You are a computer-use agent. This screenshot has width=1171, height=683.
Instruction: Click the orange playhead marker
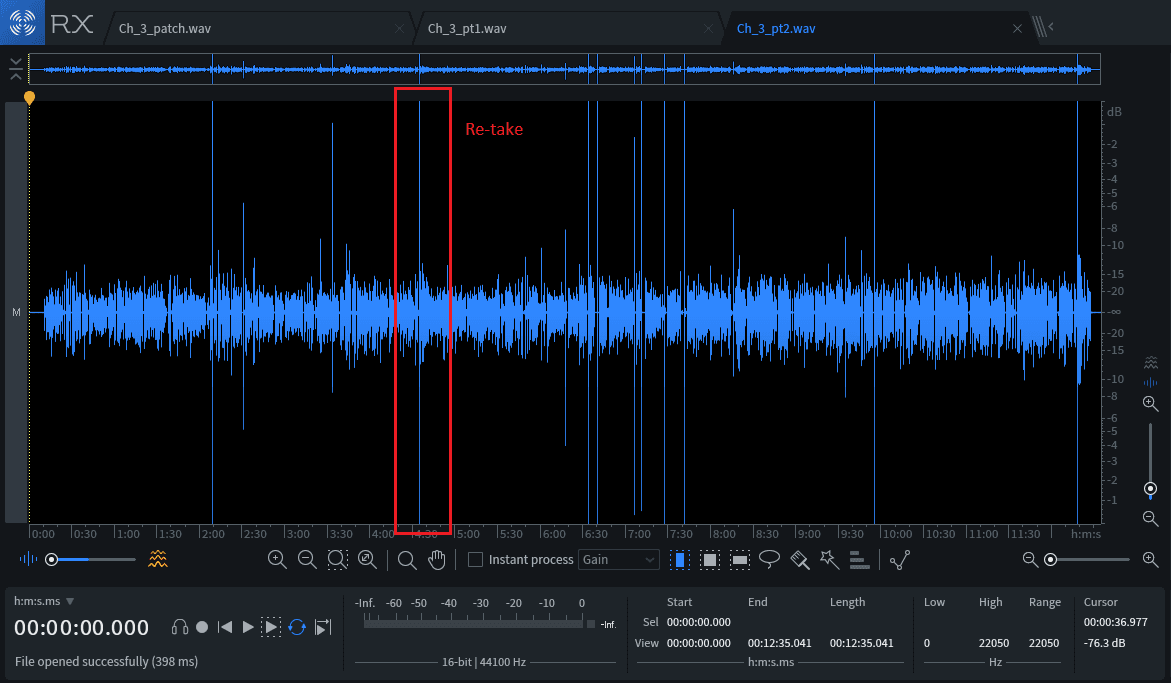pyautogui.click(x=29, y=97)
